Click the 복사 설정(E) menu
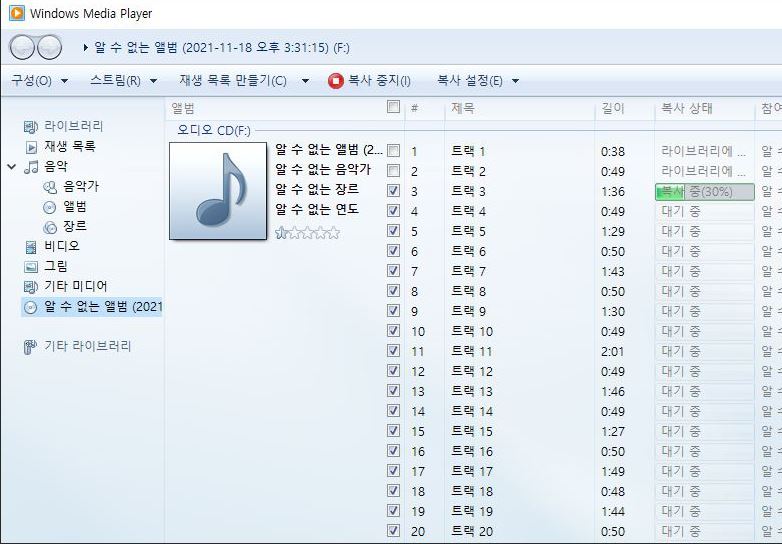 (470, 81)
